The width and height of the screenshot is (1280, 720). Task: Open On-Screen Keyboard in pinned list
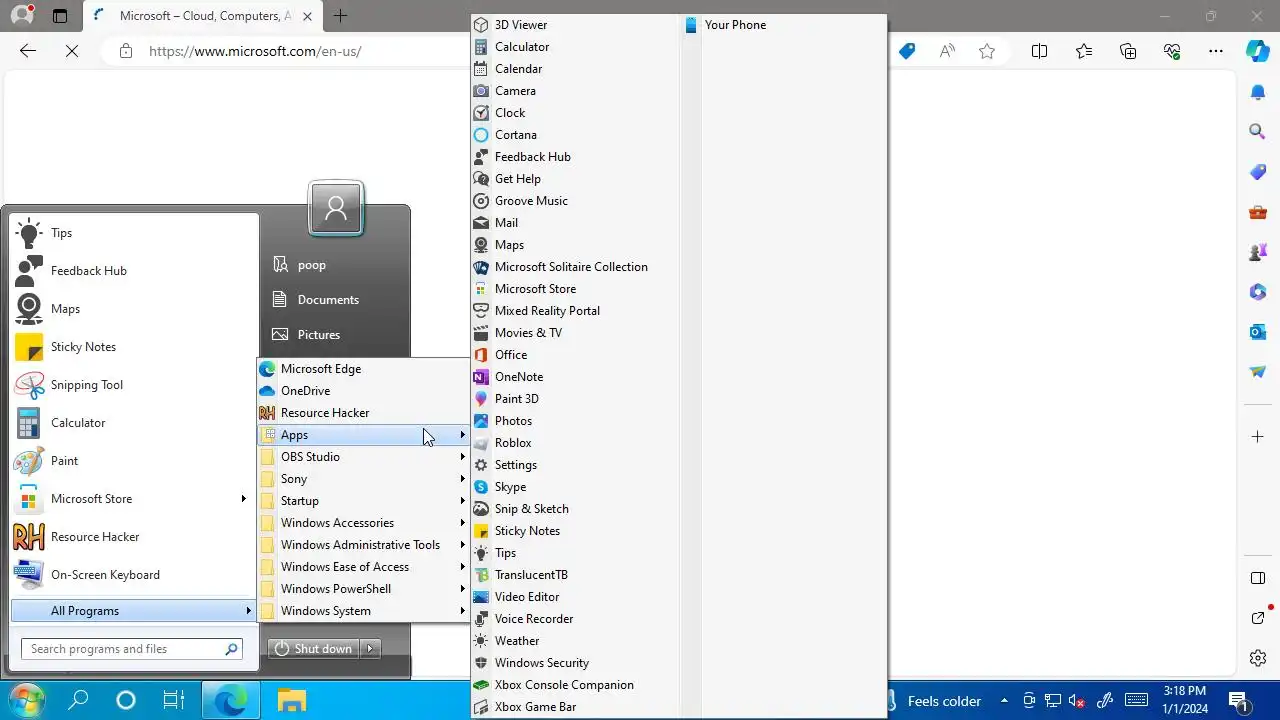coord(132,575)
